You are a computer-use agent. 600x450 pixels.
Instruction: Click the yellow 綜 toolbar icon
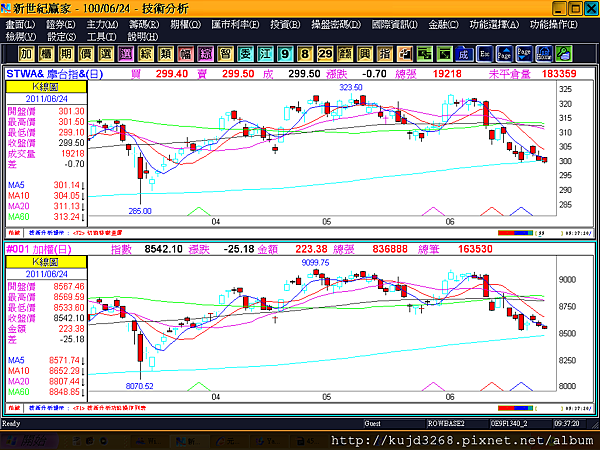coord(145,54)
